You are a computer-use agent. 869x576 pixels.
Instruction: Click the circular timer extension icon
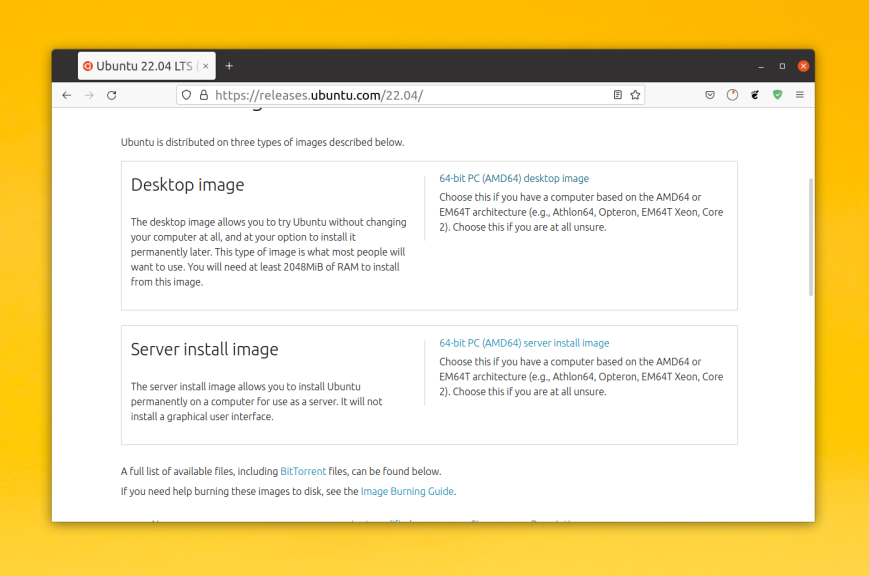pos(732,95)
